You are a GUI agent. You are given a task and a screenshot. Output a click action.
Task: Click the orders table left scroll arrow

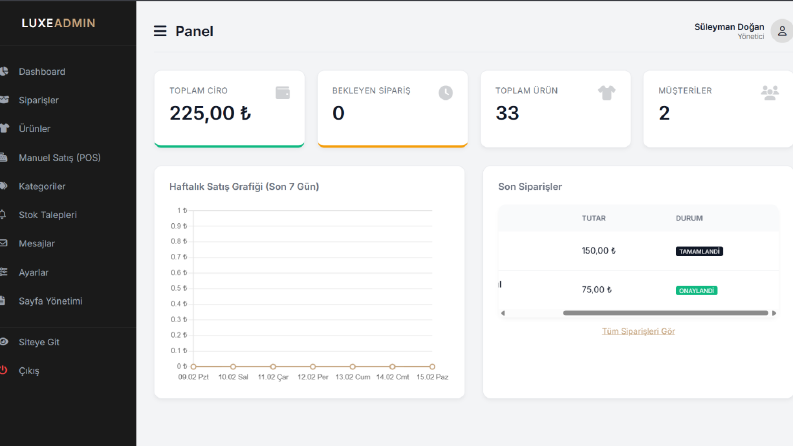pyautogui.click(x=503, y=313)
